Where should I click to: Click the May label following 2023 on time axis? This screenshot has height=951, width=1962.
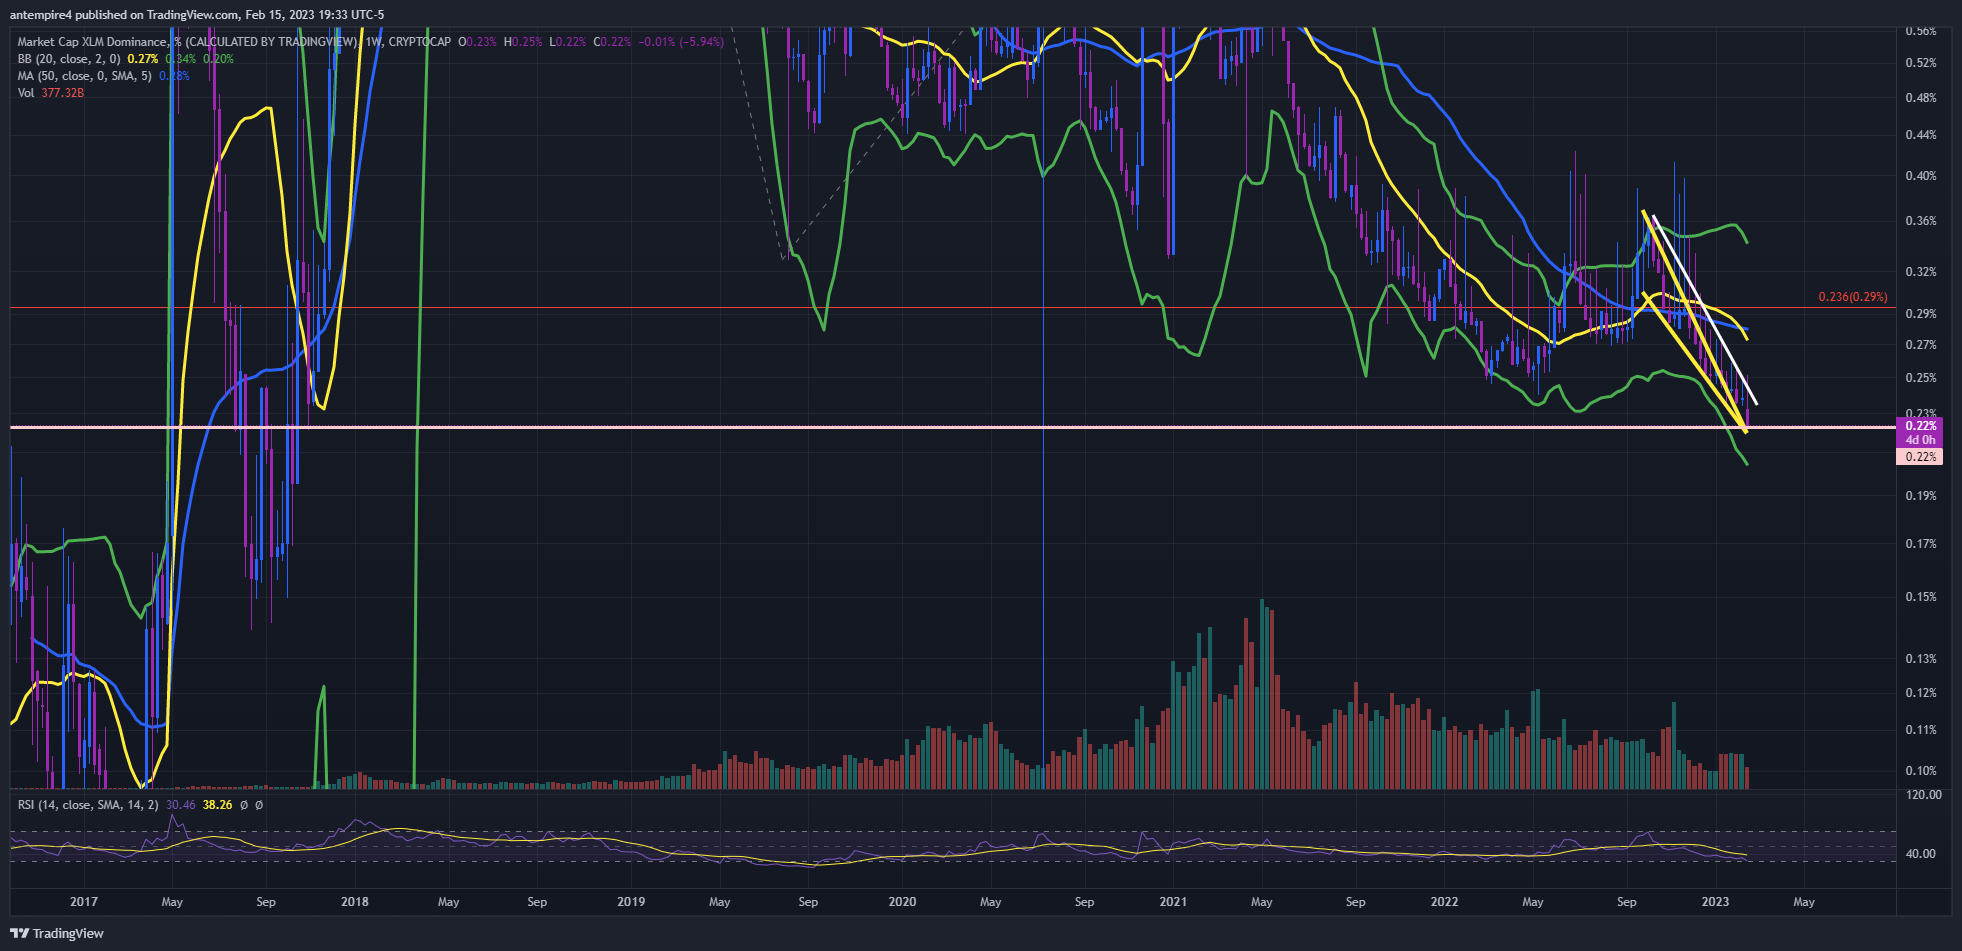tap(1804, 902)
